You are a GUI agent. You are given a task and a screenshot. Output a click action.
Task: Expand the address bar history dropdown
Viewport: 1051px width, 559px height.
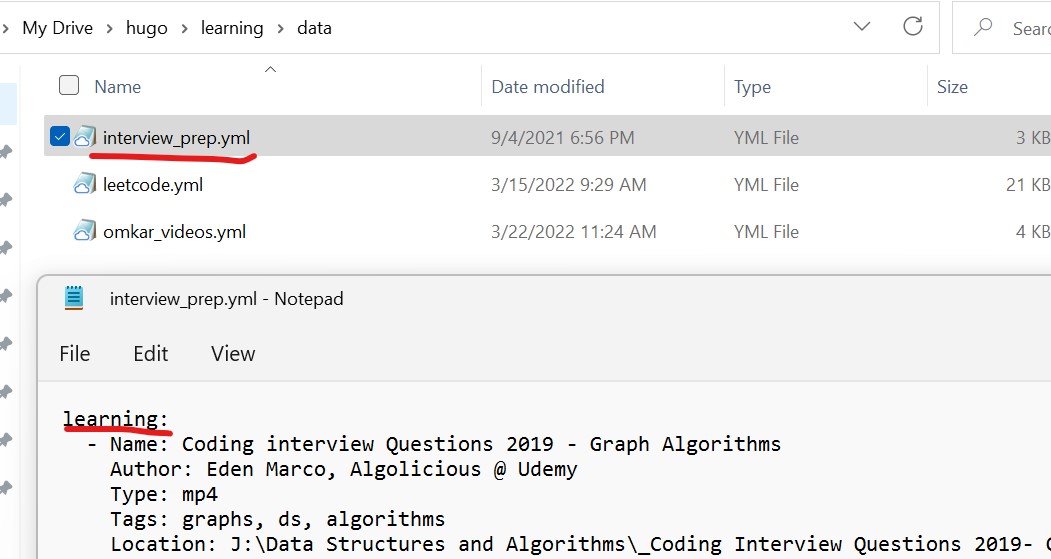point(862,28)
